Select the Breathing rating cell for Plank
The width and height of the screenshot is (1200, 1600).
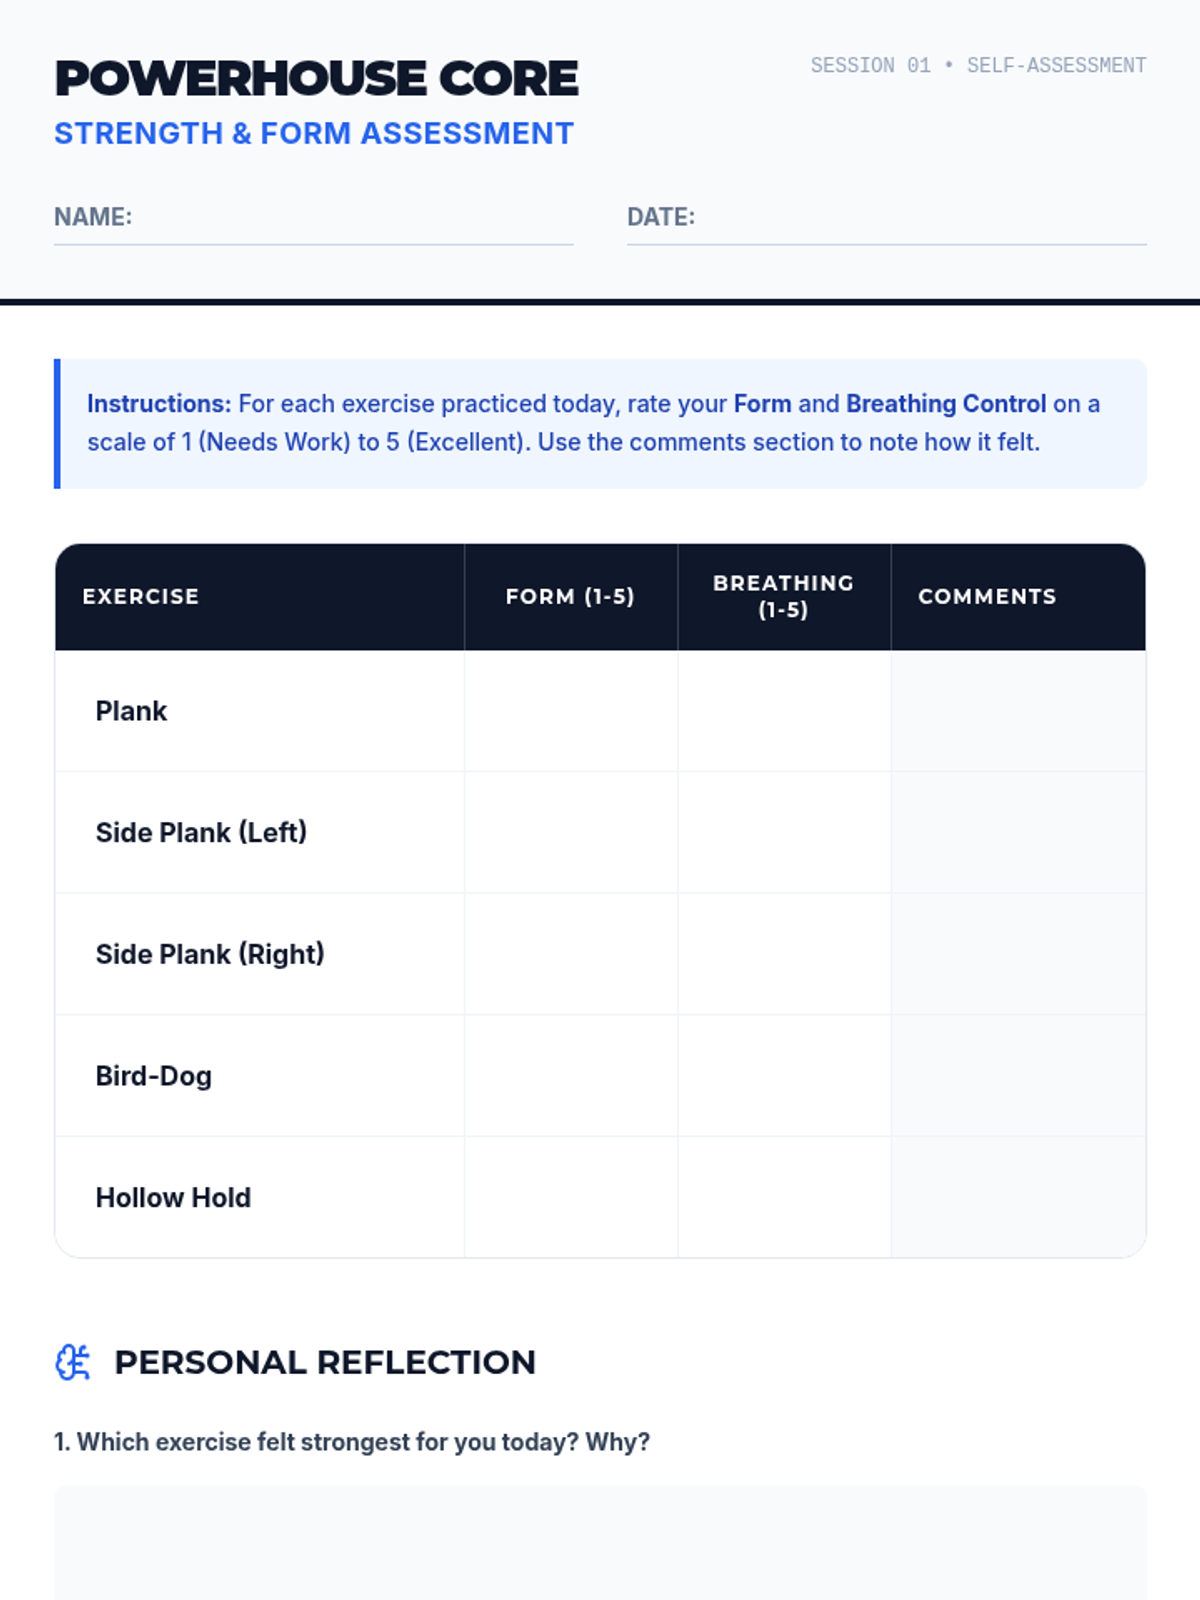(x=784, y=711)
